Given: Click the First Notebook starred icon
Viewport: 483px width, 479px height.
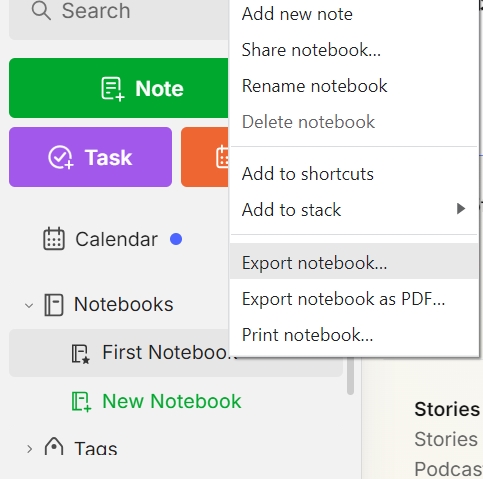Looking at the screenshot, I should coord(81,354).
